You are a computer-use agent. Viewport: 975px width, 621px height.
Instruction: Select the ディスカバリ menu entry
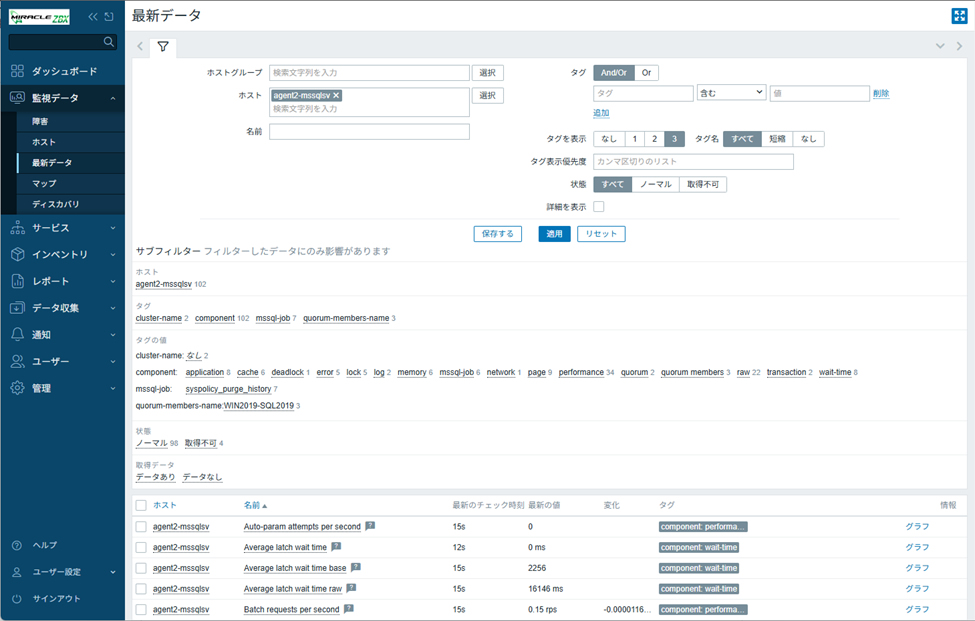pos(55,204)
